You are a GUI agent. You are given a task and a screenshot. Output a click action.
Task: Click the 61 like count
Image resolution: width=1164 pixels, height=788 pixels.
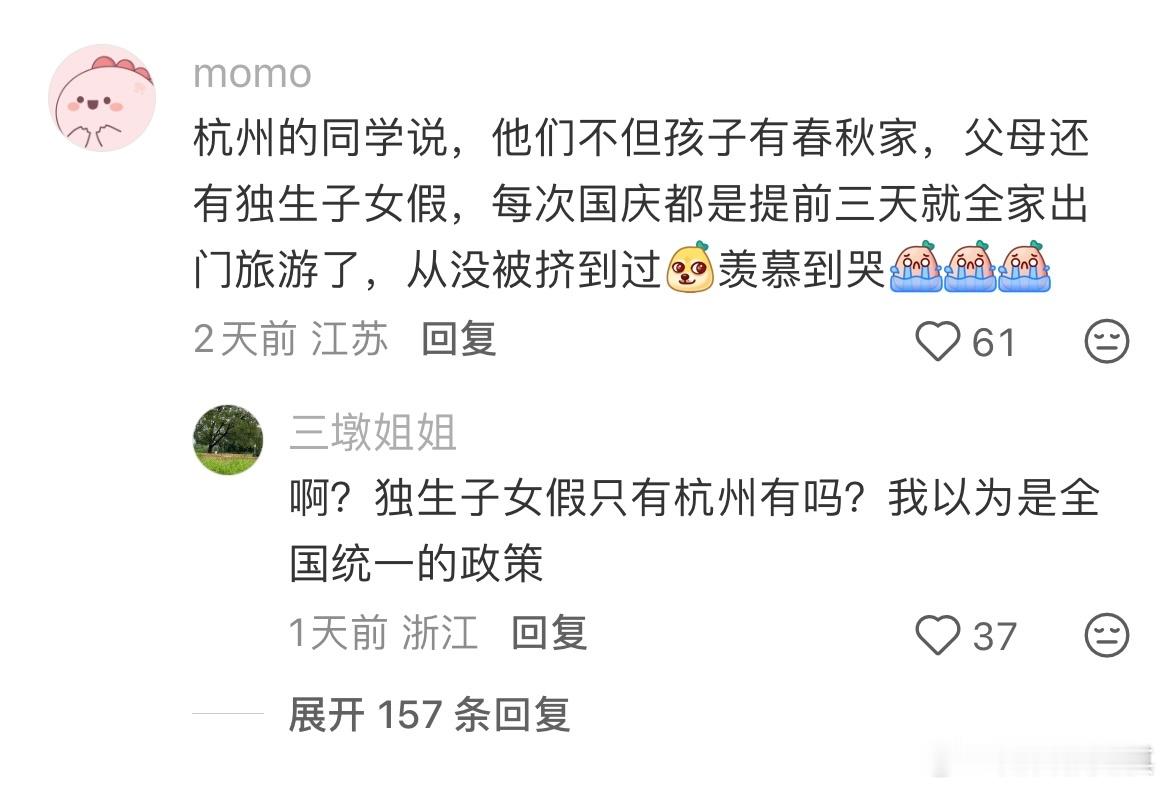click(x=993, y=343)
